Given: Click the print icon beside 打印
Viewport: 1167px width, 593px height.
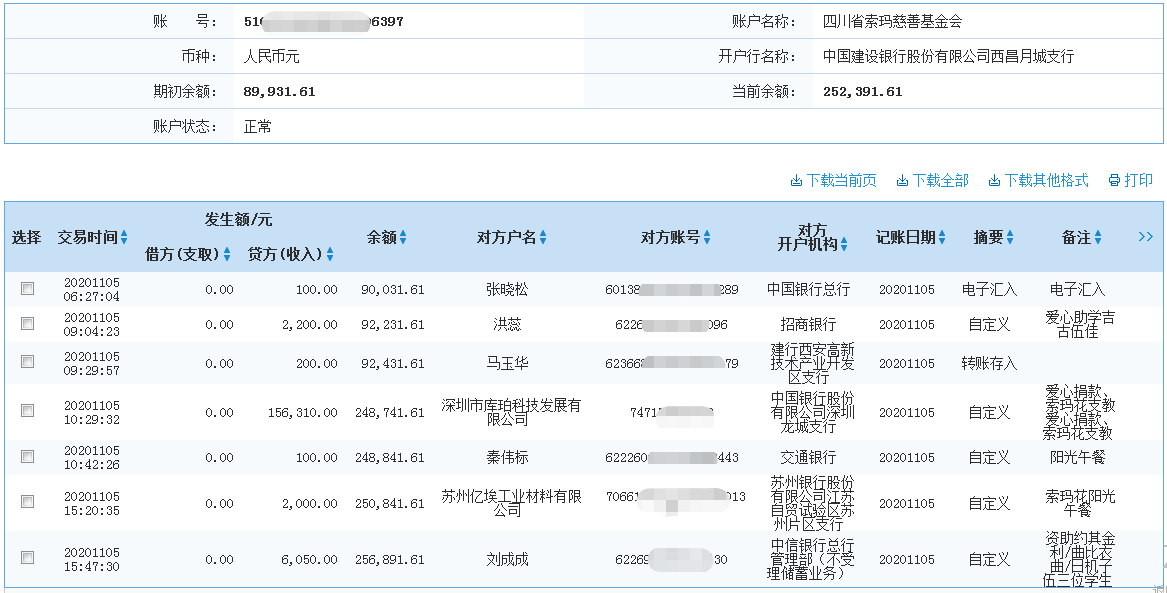Looking at the screenshot, I should [x=1113, y=180].
